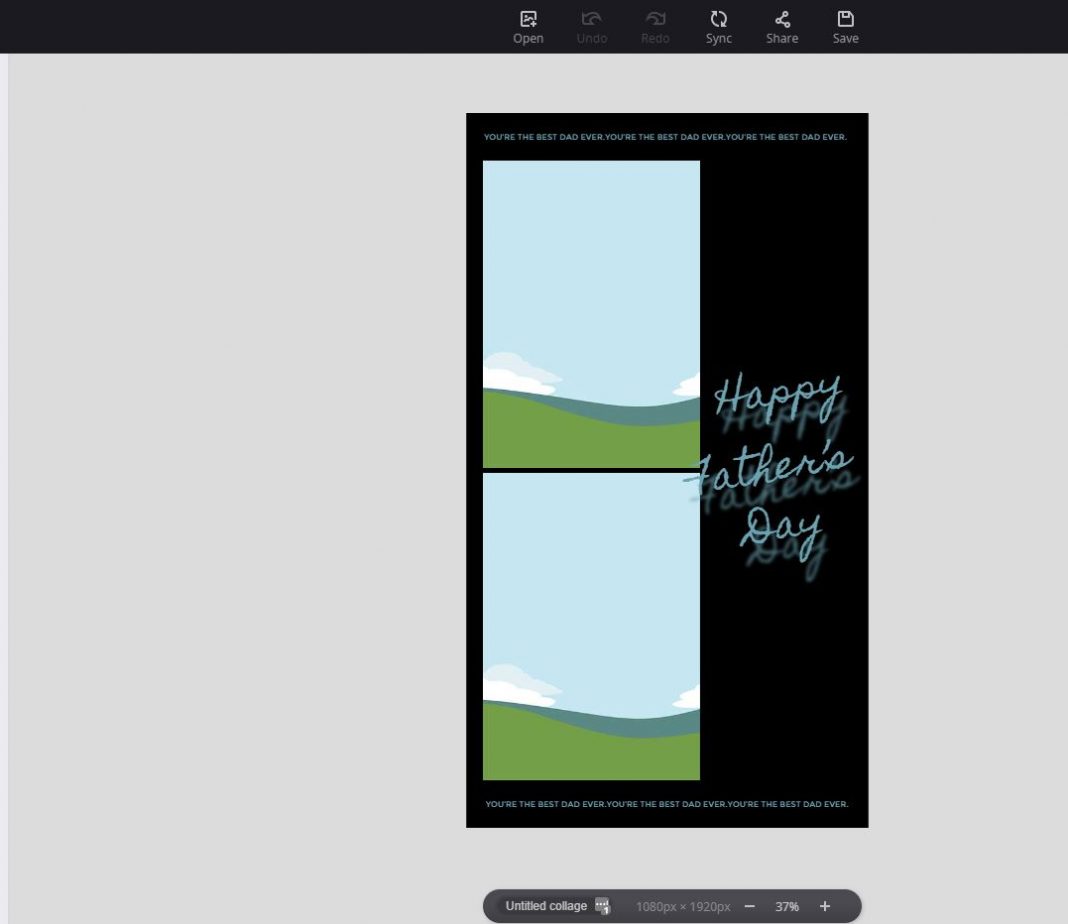Open an image with the Open icon
The image size is (1068, 924).
(x=528, y=20)
